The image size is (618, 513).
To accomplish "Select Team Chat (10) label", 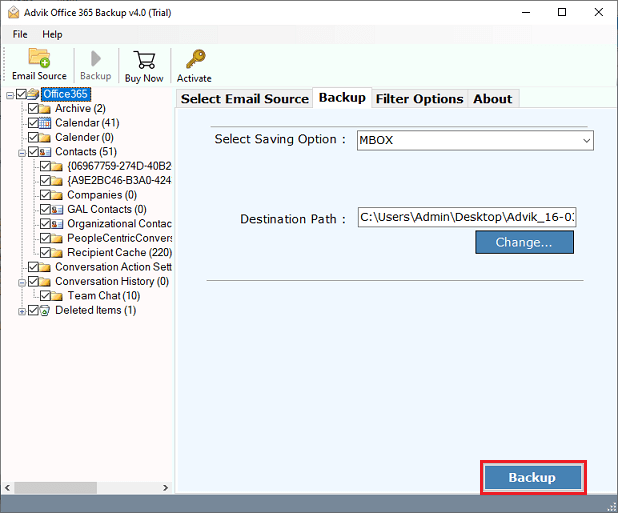I will click(104, 296).
